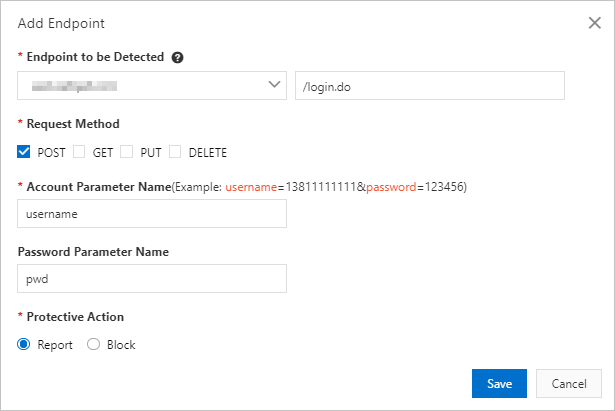Close the Add Endpoint dialog
Screen dimensions: 615x411
(x=595, y=23)
